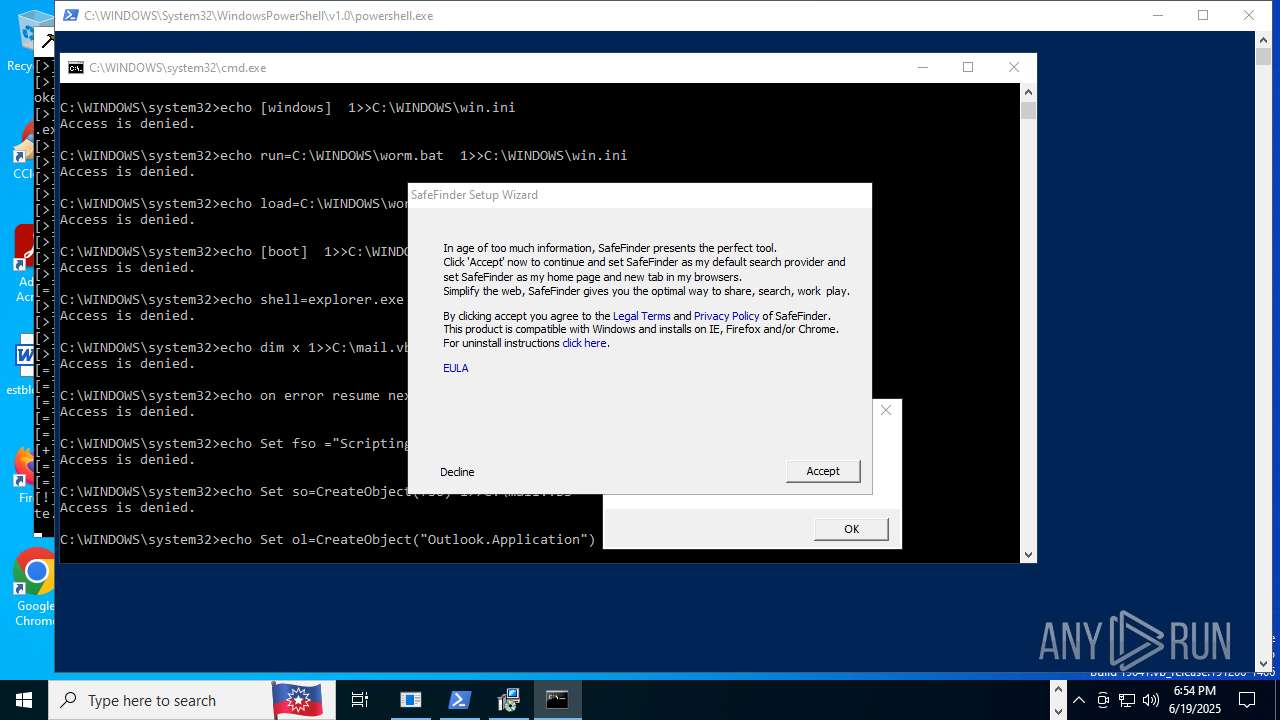Screen dimensions: 1280x720
Task: Open the volume tray icon
Action: click(1151, 700)
